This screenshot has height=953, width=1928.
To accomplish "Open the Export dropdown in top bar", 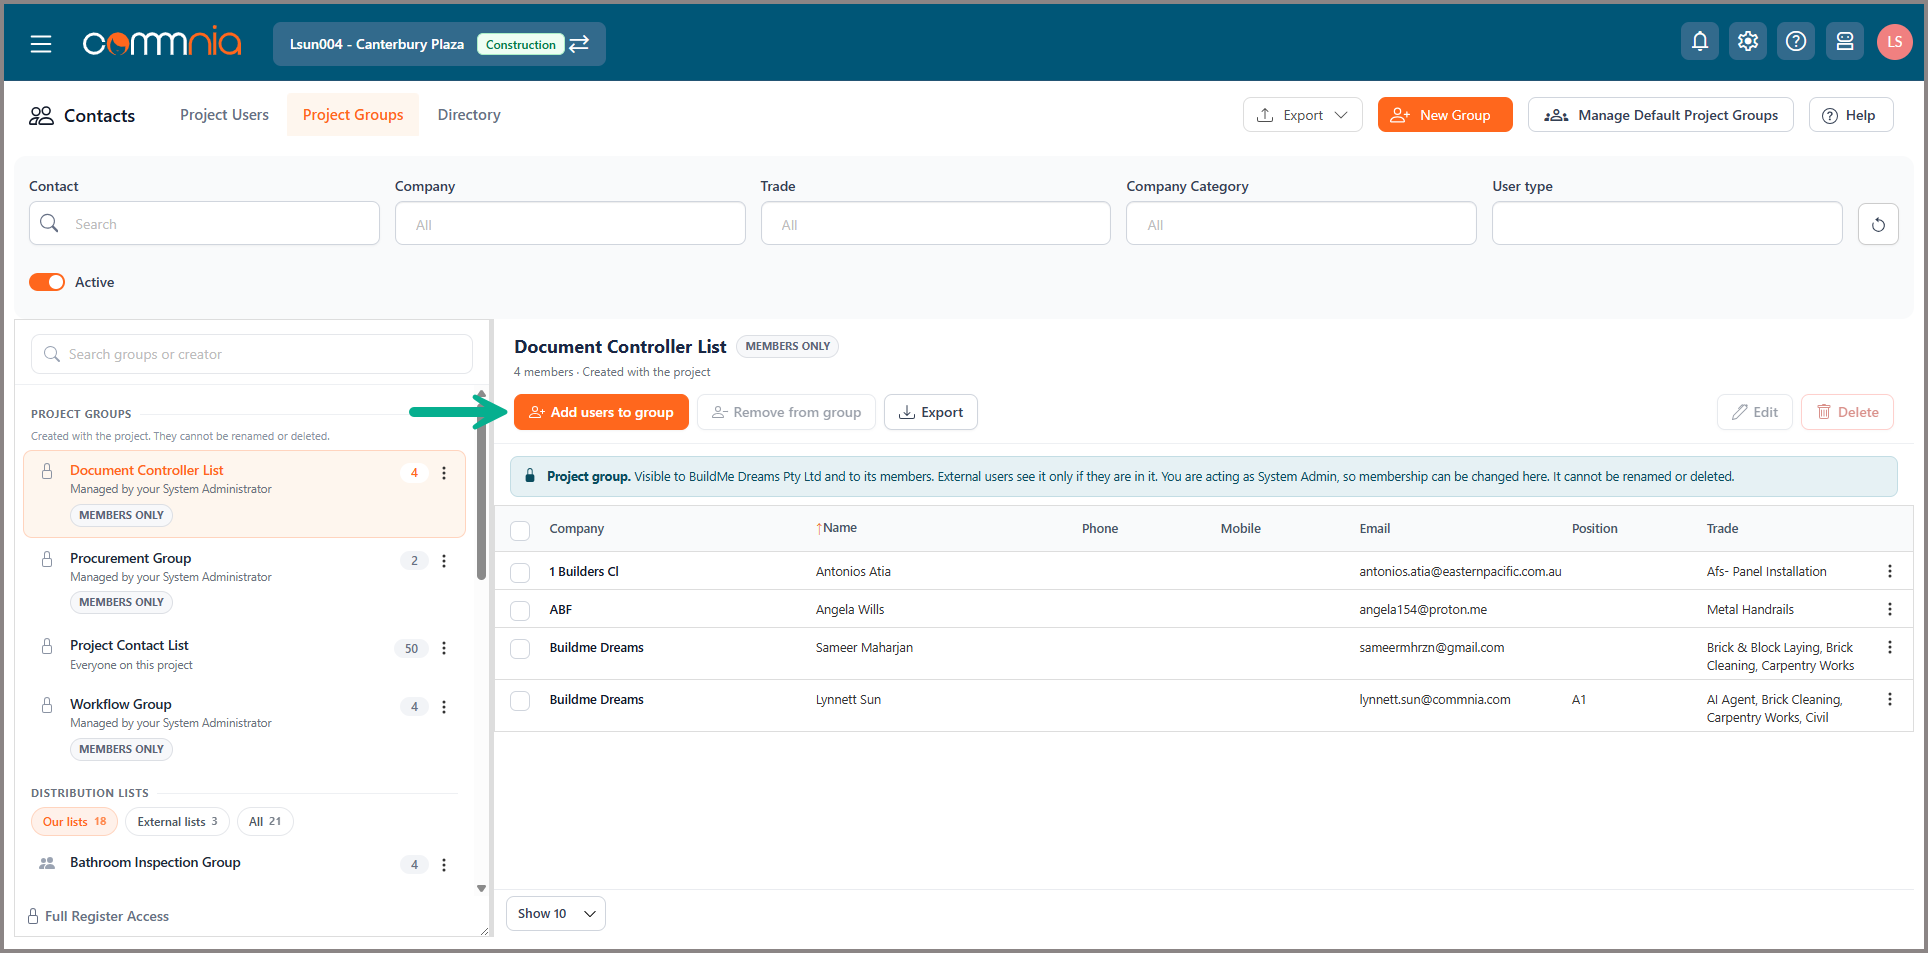I will [1302, 115].
